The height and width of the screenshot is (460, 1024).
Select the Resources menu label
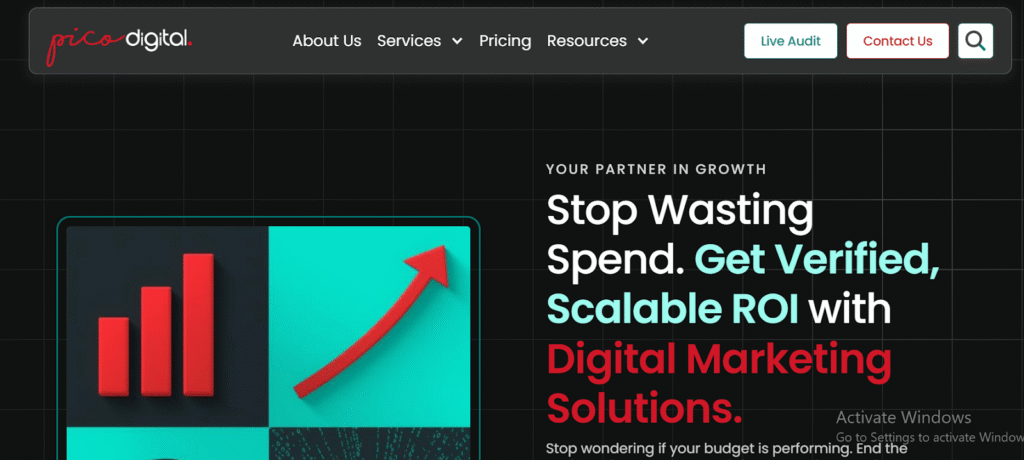(587, 41)
